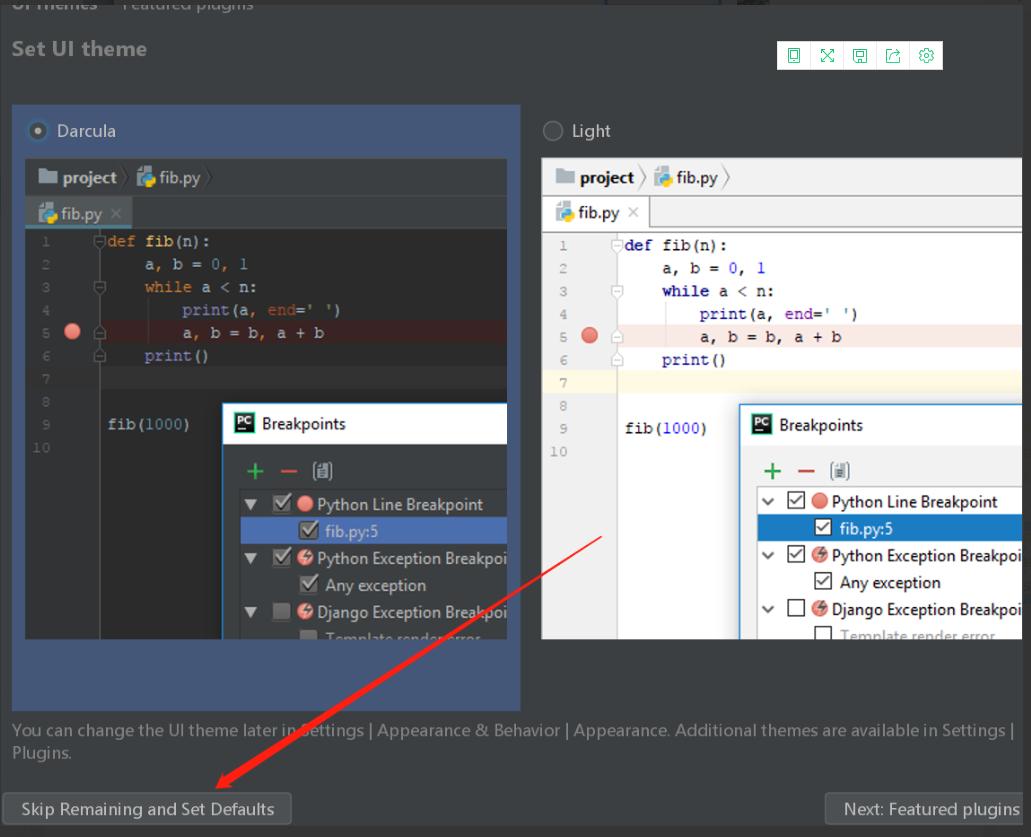Screen dimensions: 1031x837
Task: Select the Darcula theme radio button
Action: pyautogui.click(x=38, y=131)
